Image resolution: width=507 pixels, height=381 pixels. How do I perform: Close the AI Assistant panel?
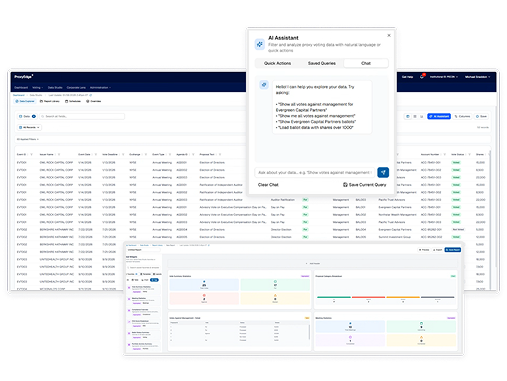389,35
